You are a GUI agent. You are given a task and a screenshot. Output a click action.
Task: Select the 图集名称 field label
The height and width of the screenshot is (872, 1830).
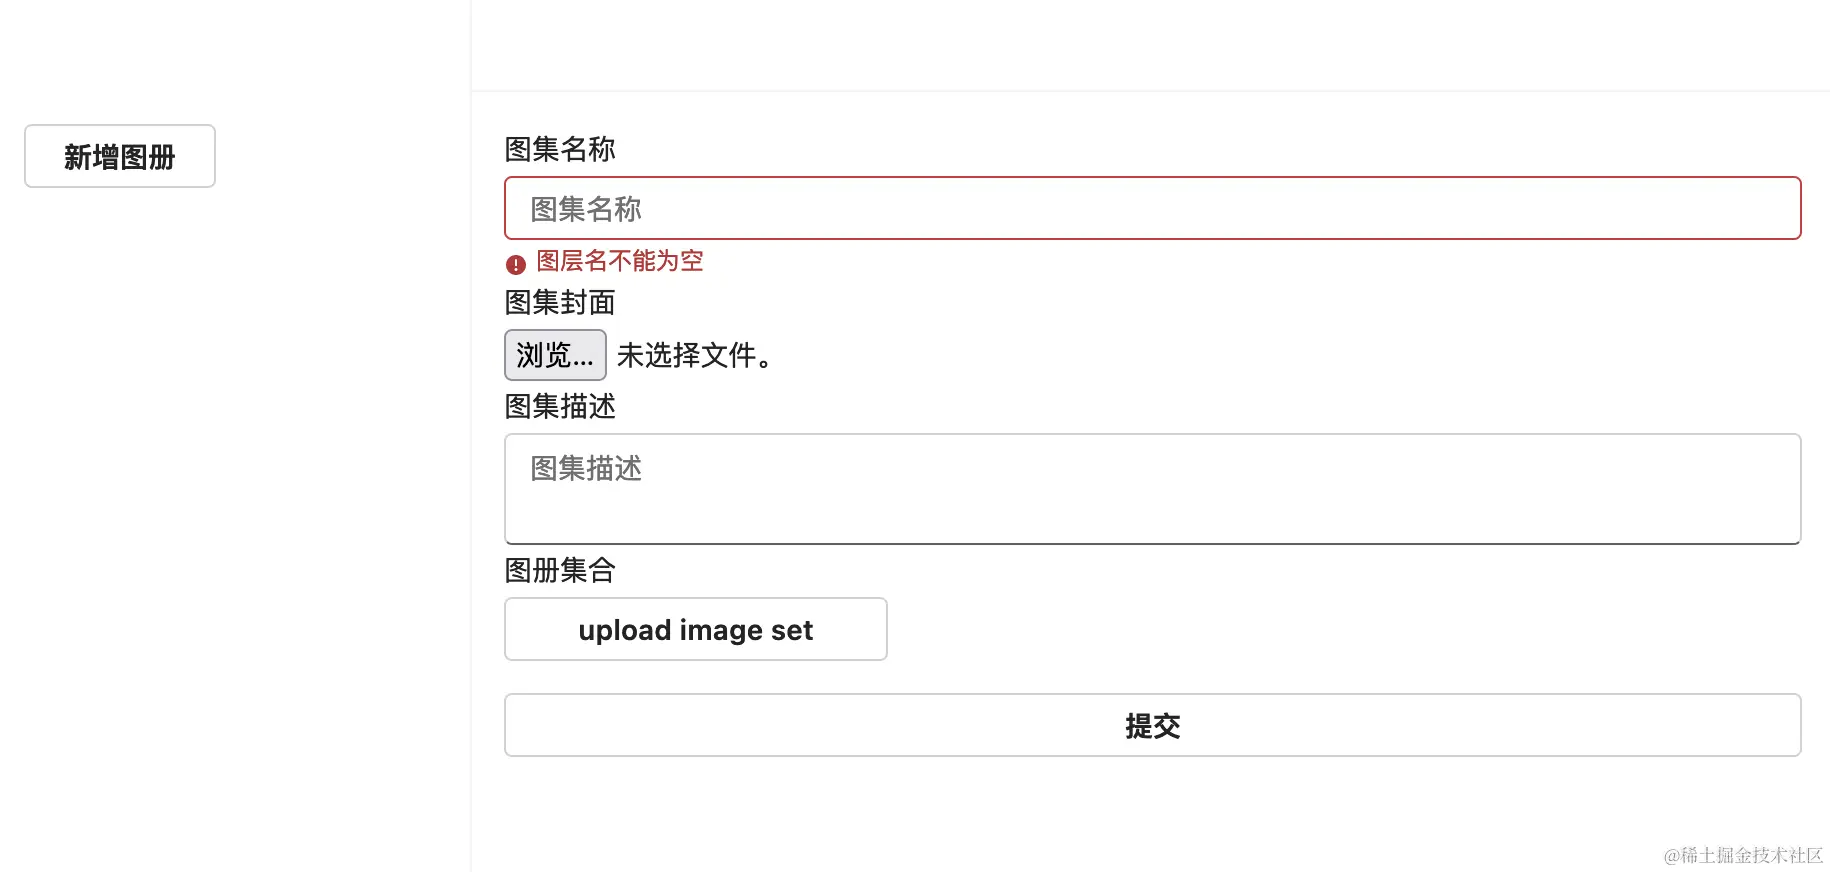pyautogui.click(x=559, y=149)
